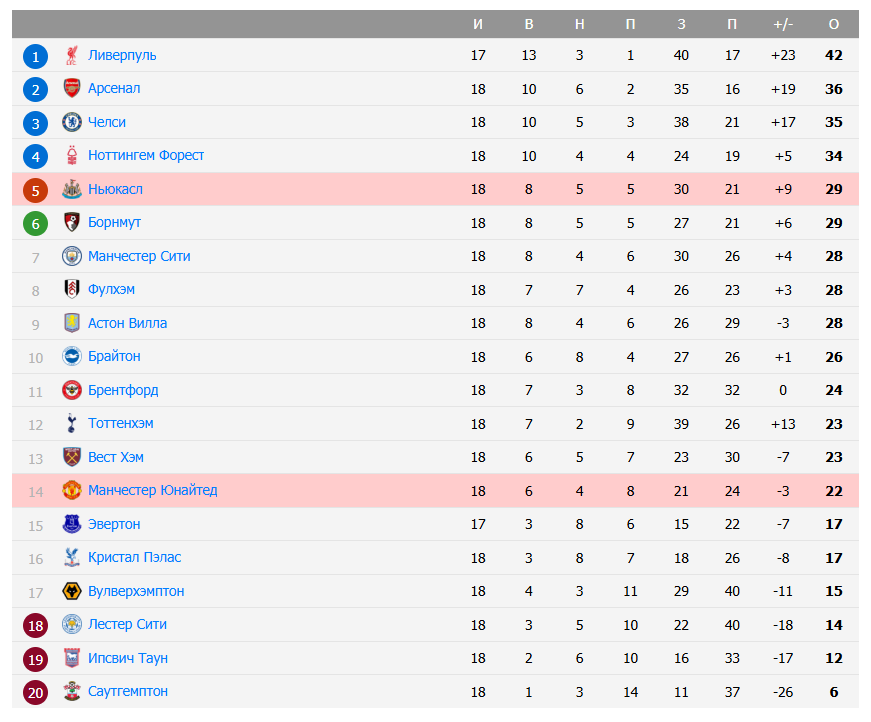
Task: Click the Chelsea club crest icon
Action: click(x=71, y=123)
